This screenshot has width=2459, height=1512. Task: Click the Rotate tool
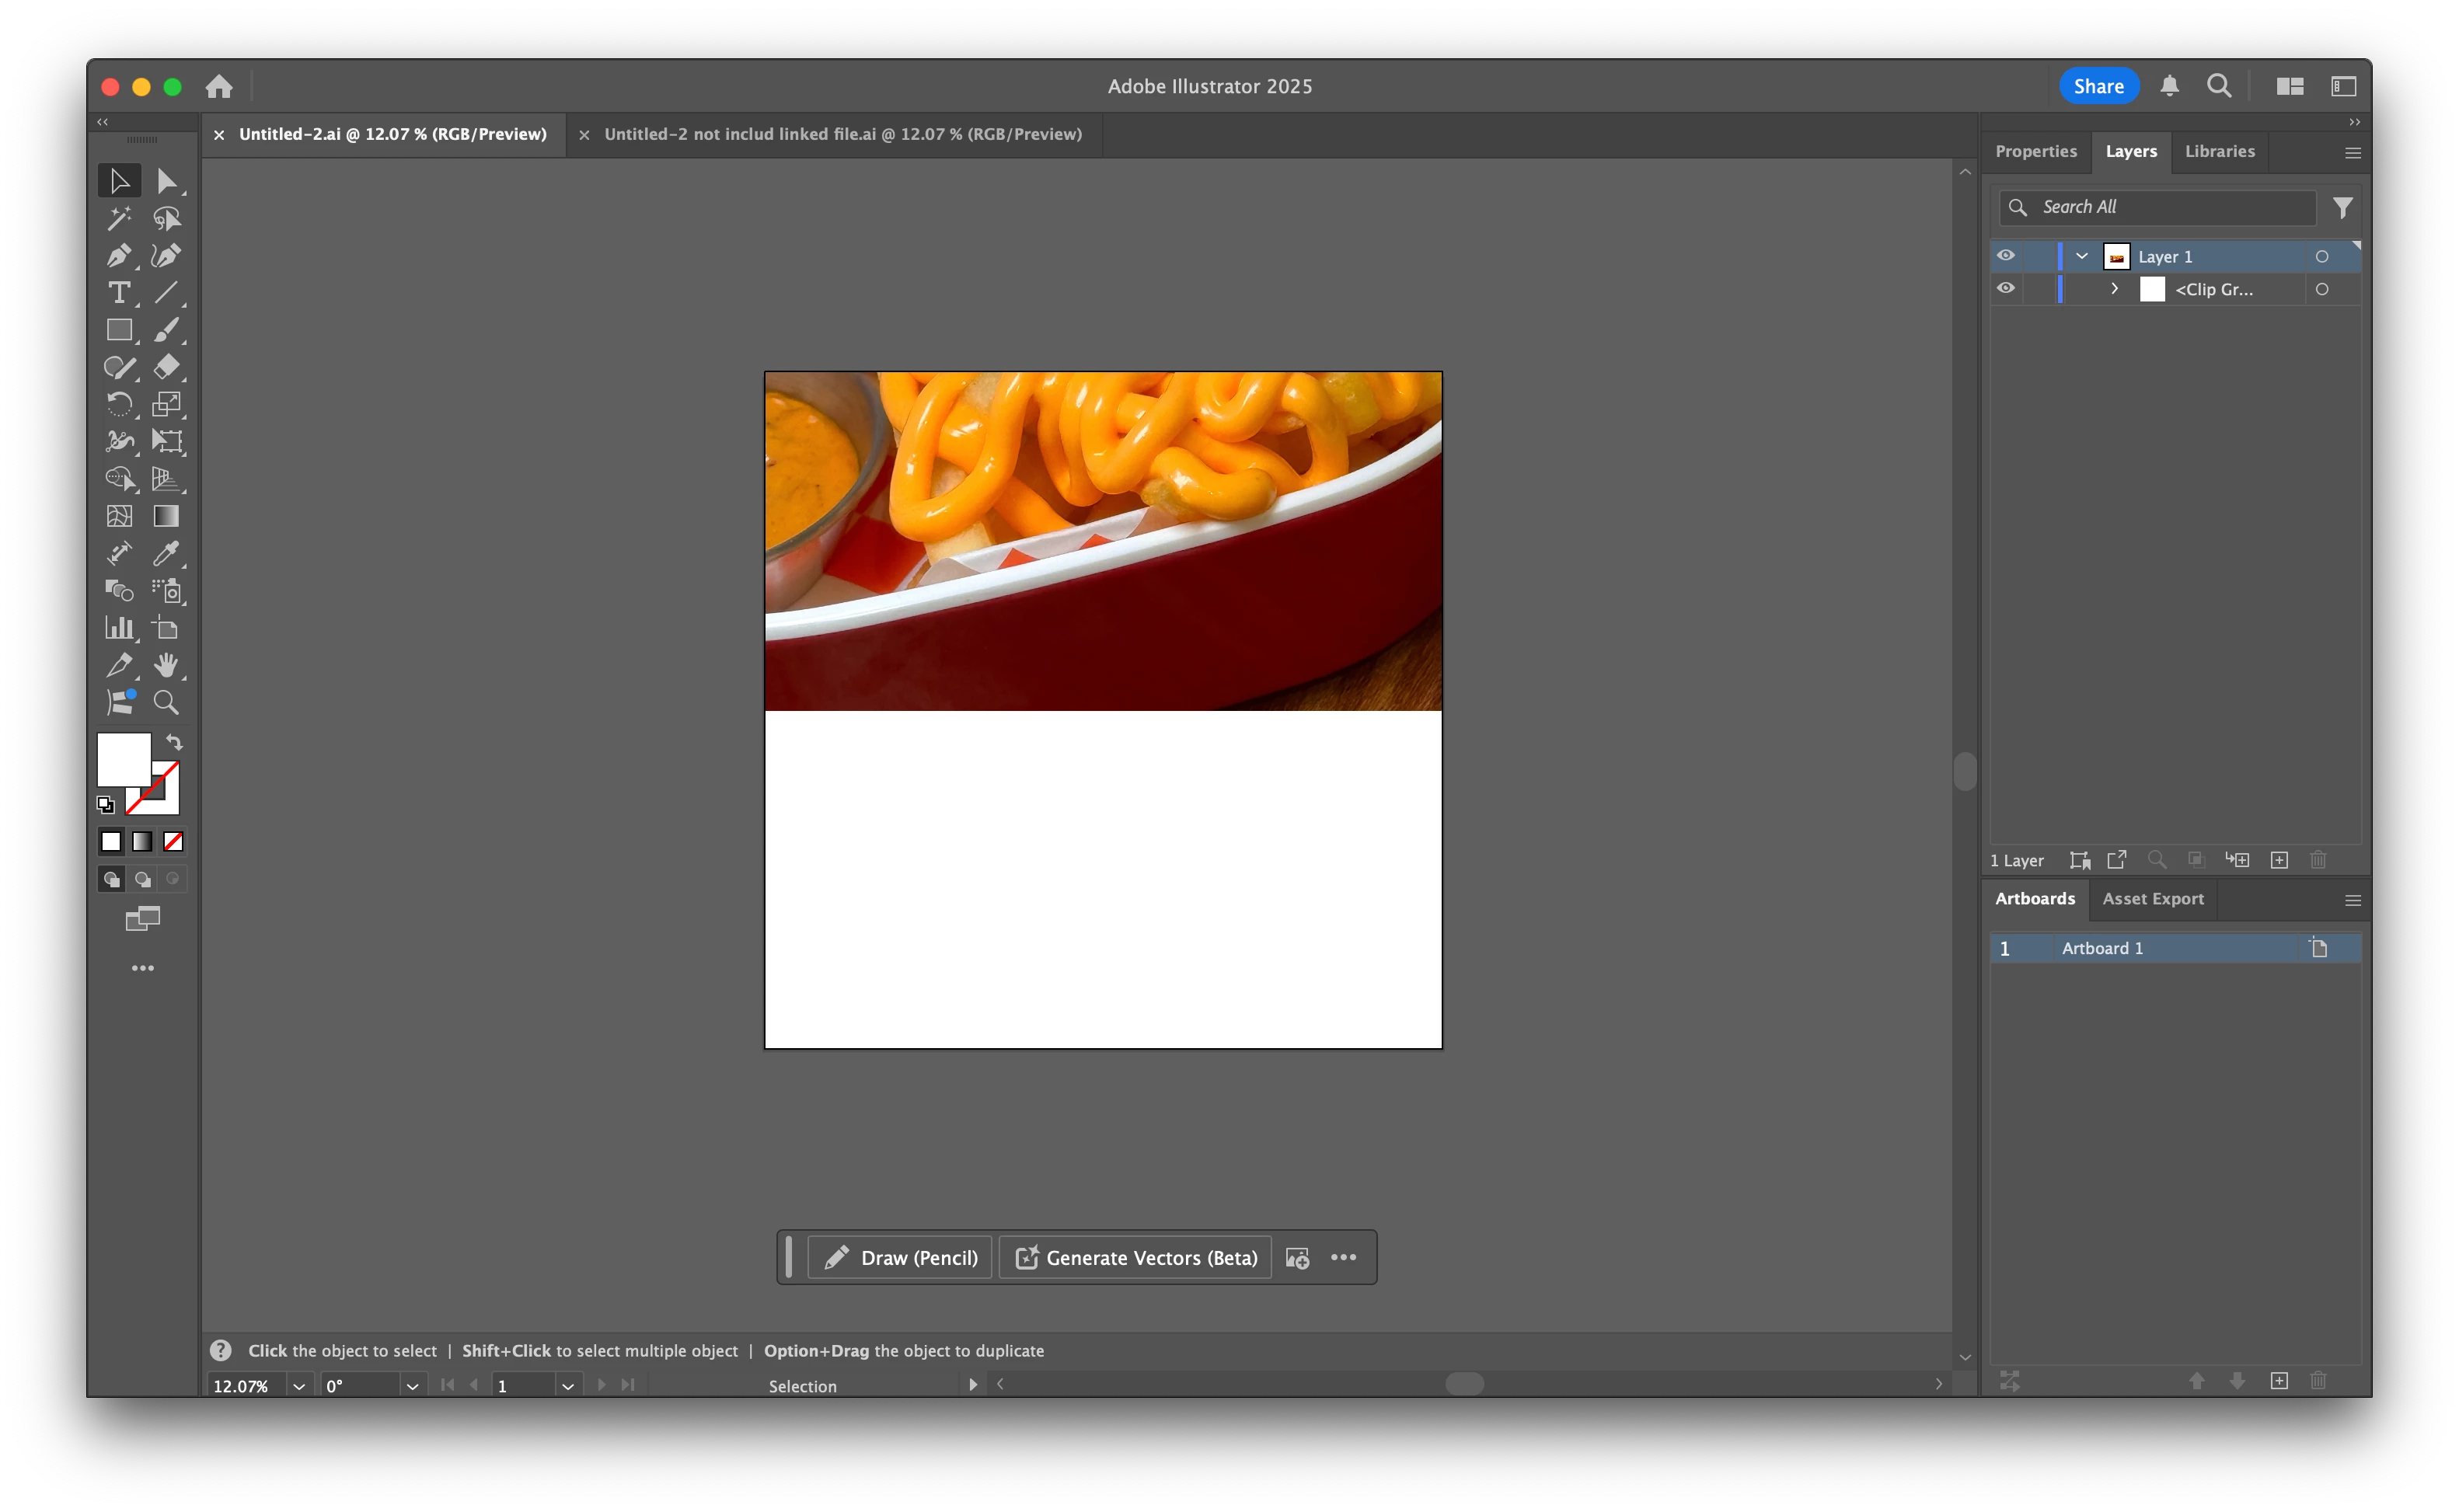tap(118, 404)
